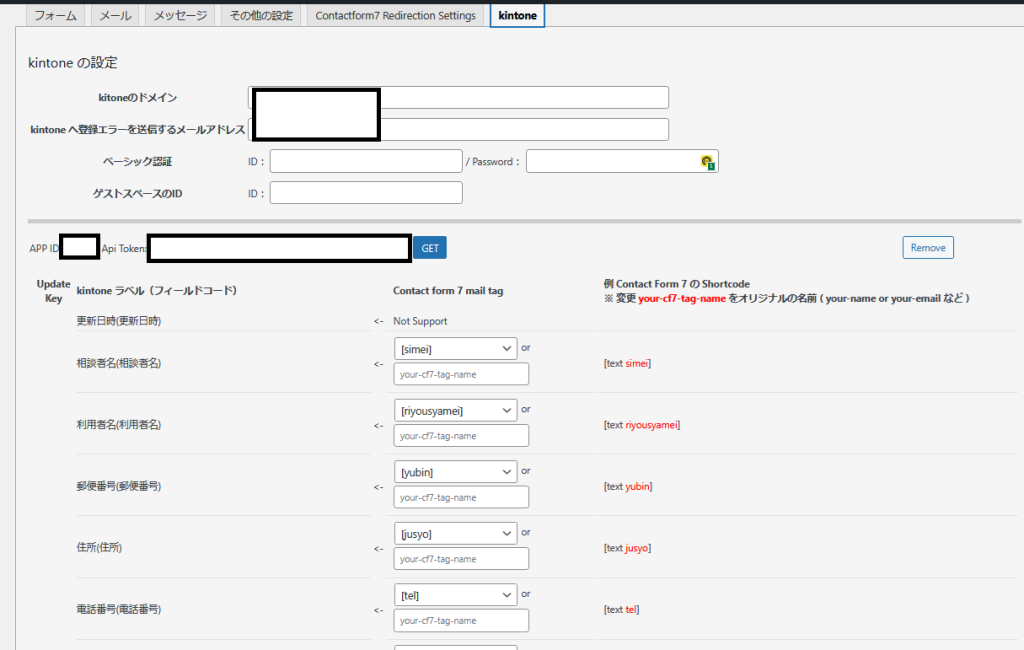Image resolution: width=1024 pixels, height=650 pixels.
Task: Select the メッセージ tab
Action: 180,16
